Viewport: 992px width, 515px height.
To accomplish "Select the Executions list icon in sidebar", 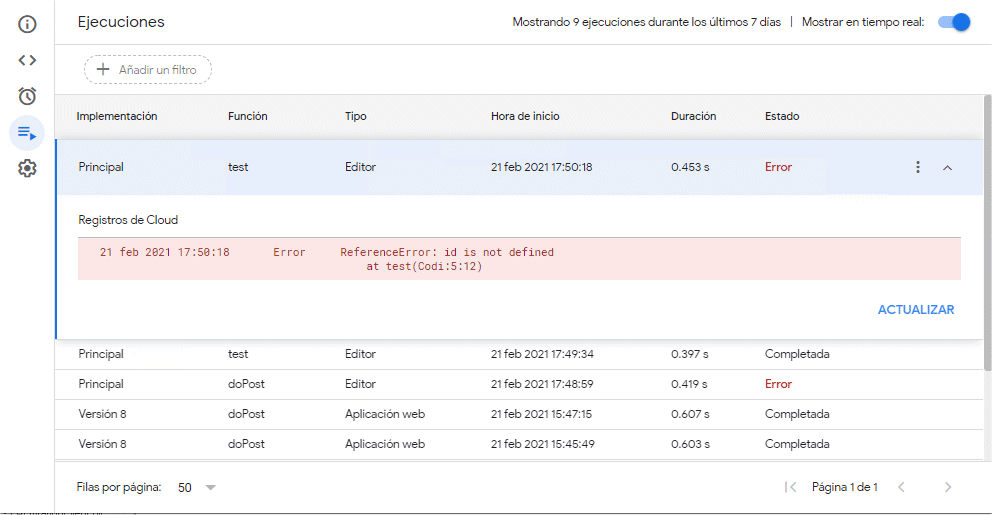I will (x=27, y=132).
